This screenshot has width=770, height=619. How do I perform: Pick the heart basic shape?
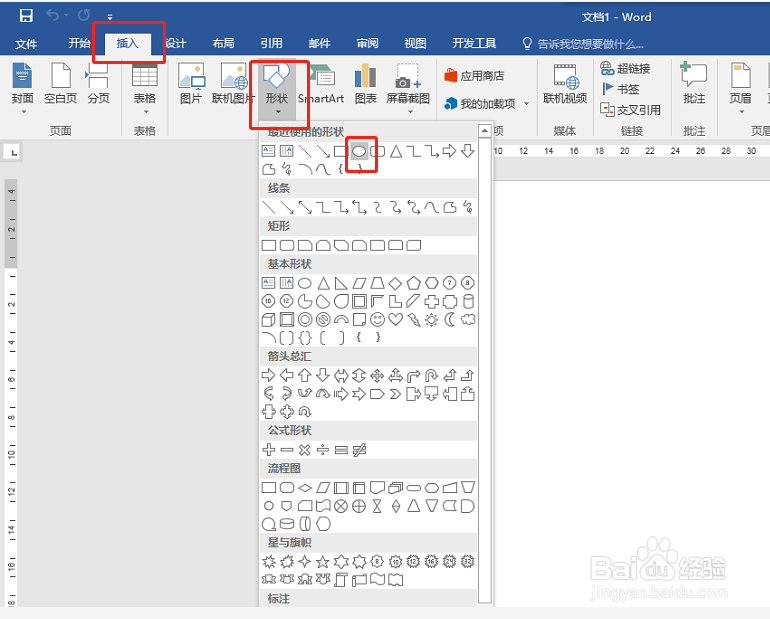(395, 320)
